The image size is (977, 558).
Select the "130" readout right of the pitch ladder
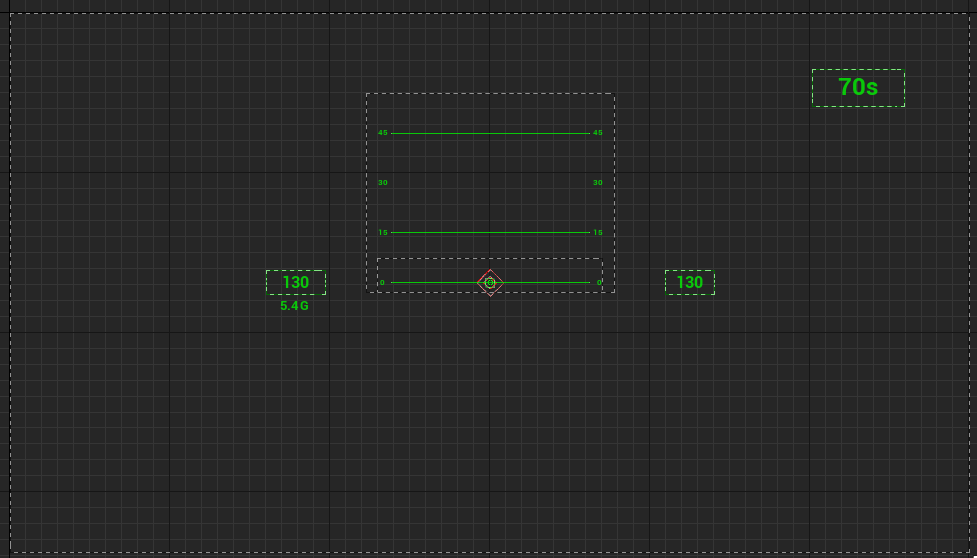coord(690,282)
